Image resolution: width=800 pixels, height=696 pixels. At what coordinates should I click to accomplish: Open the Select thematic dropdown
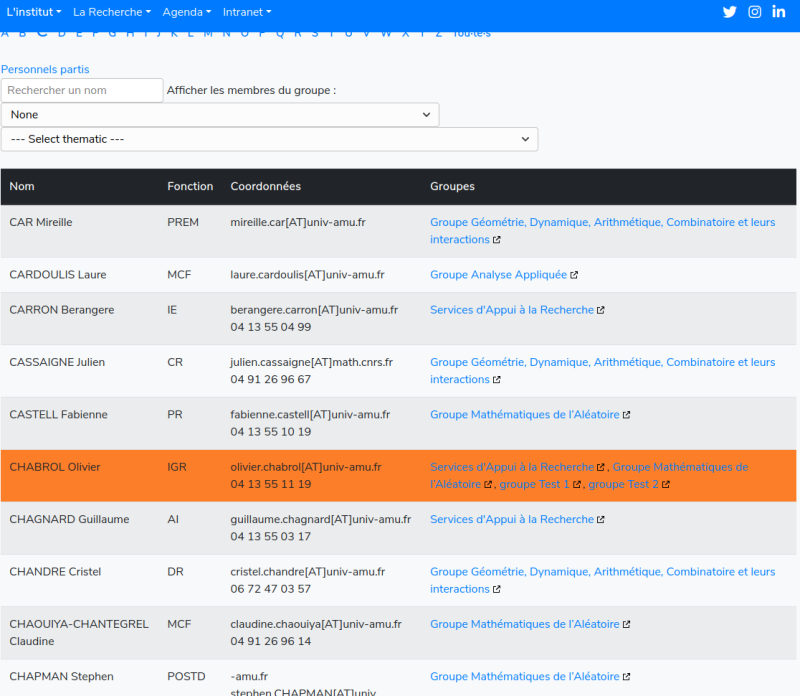tap(269, 139)
